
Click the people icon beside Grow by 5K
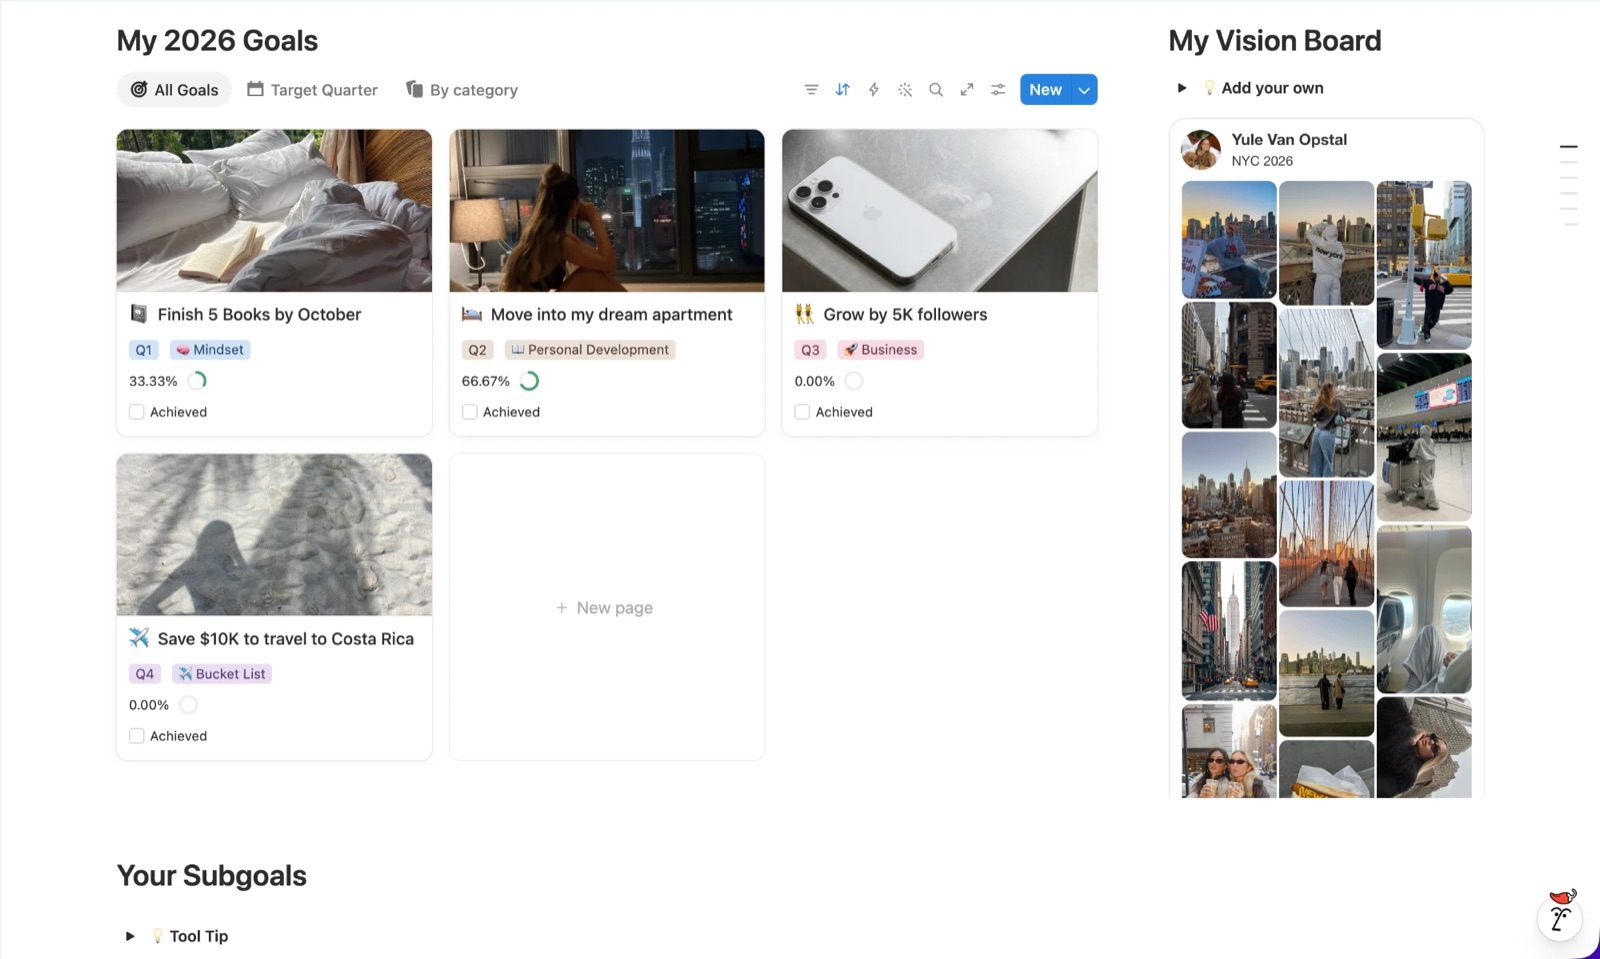coord(804,314)
